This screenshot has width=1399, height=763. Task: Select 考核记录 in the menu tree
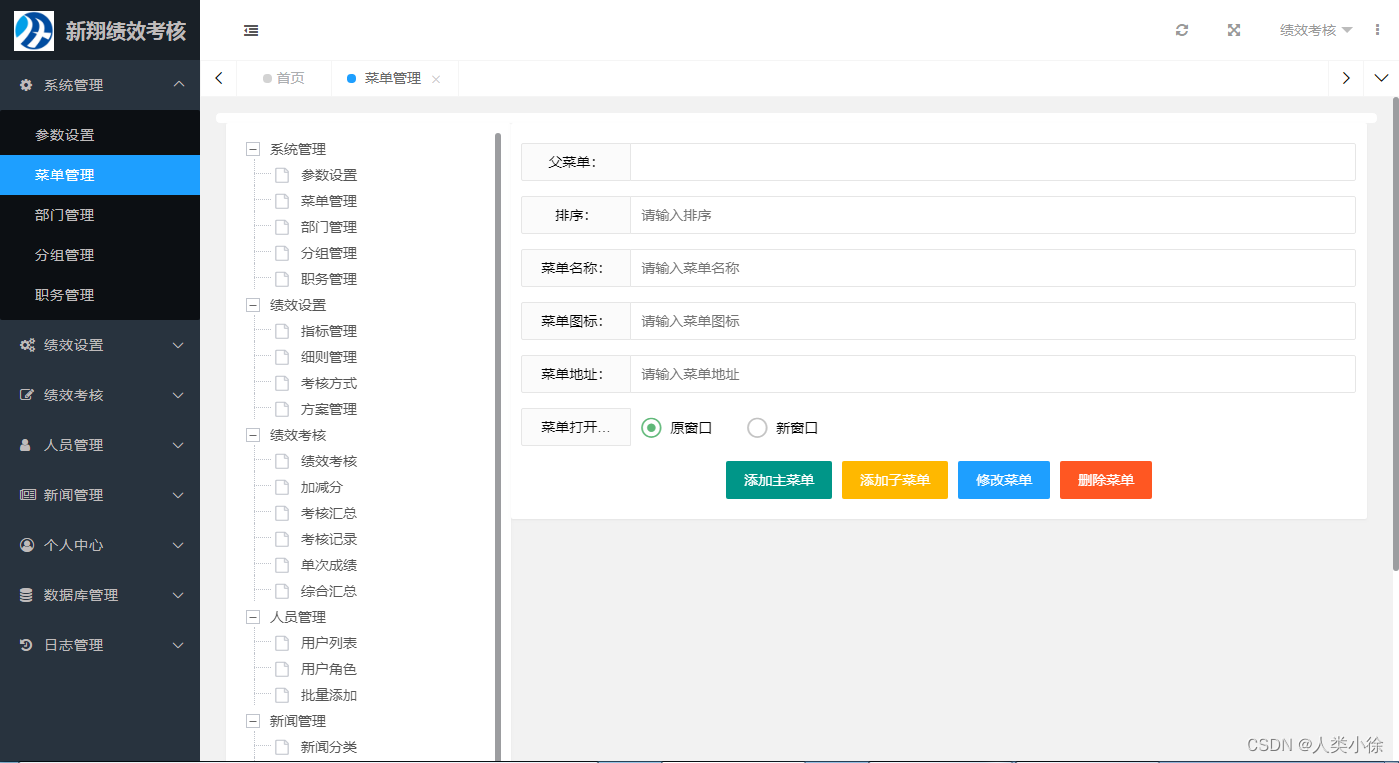(x=329, y=539)
